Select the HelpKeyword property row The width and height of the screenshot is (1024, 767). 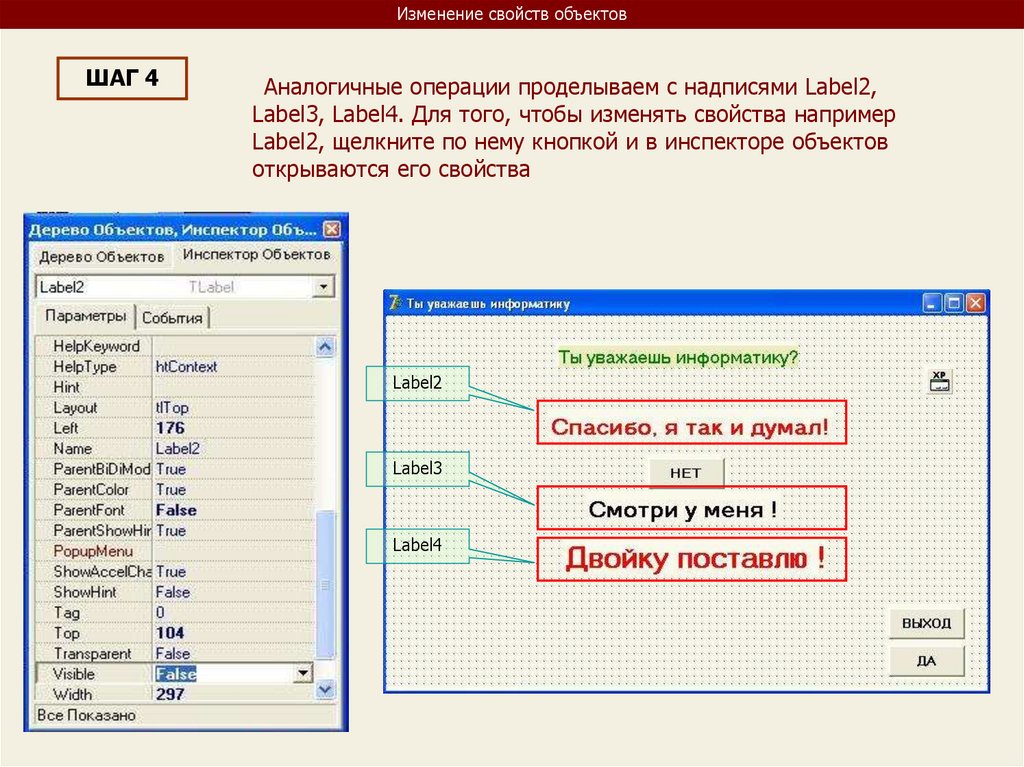[x=175, y=346]
